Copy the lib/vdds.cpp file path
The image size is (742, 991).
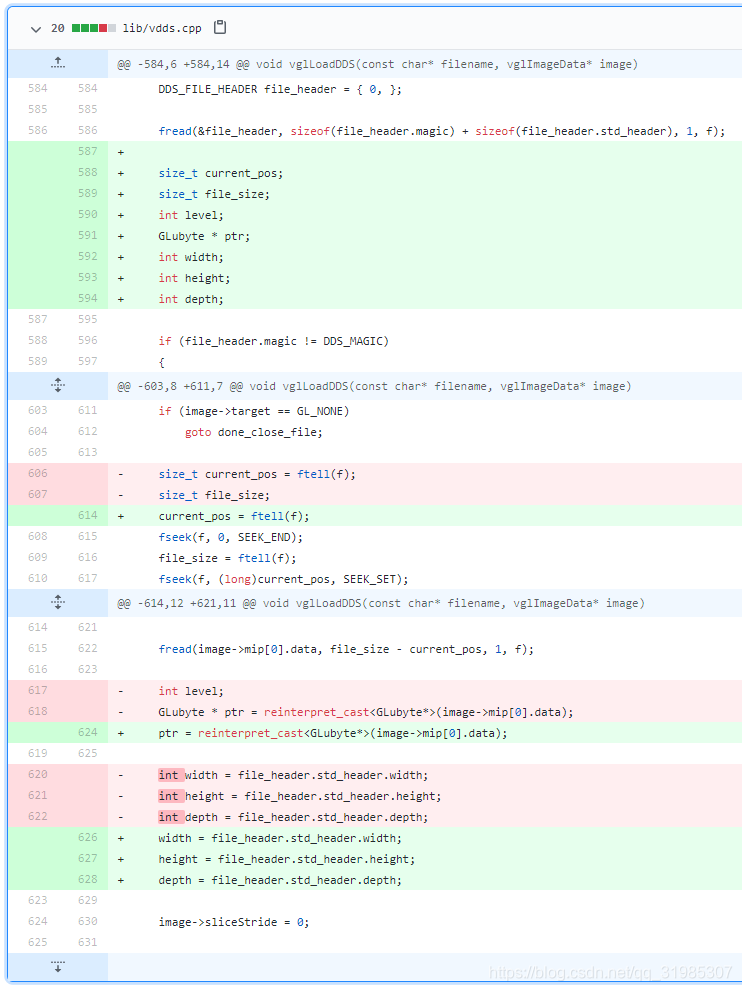coord(221,28)
